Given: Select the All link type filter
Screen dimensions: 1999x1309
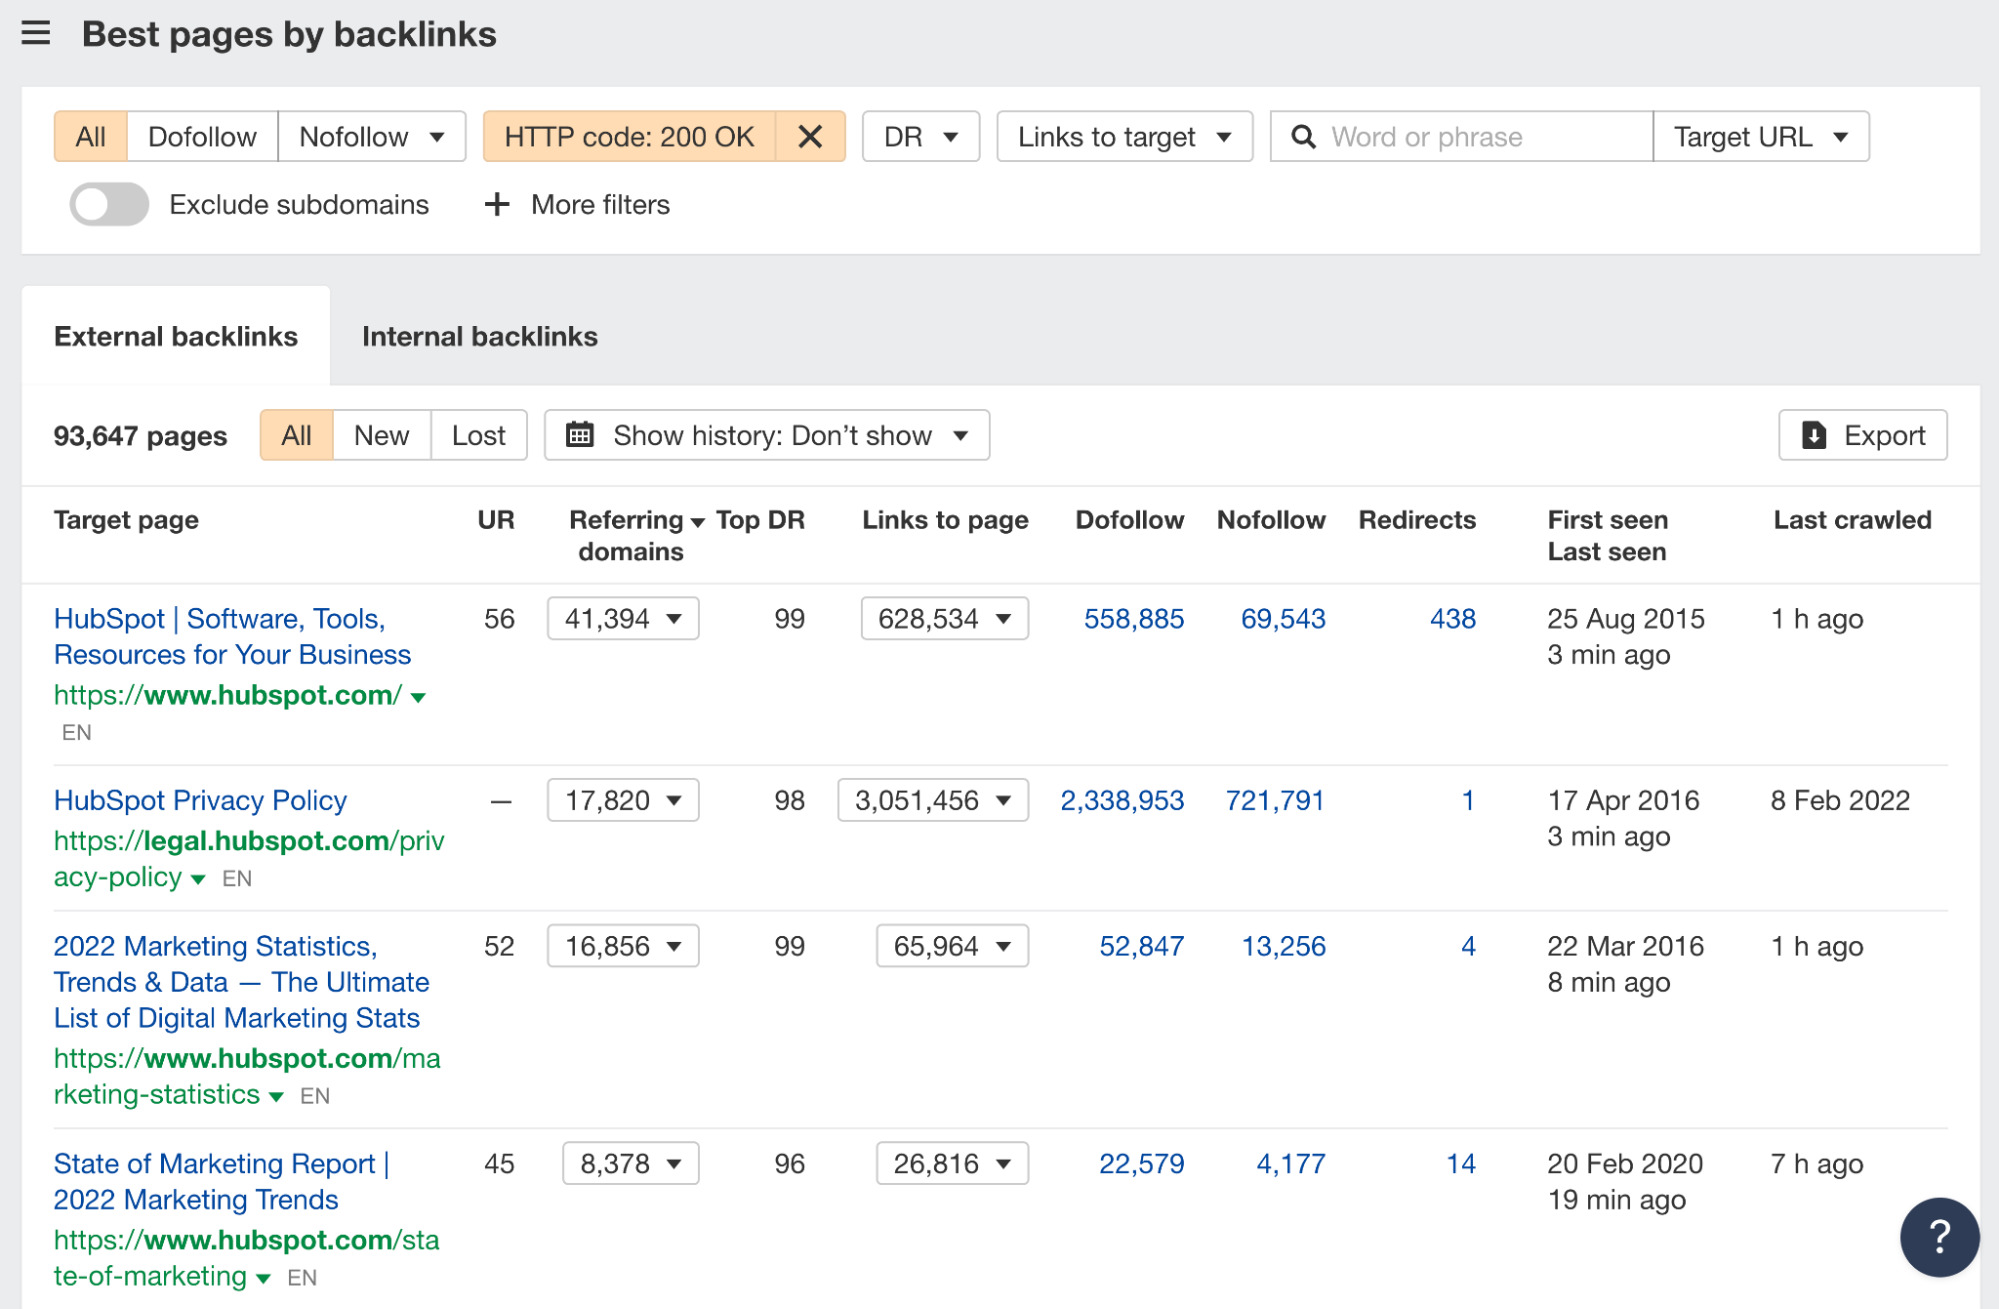Looking at the screenshot, I should coord(91,136).
